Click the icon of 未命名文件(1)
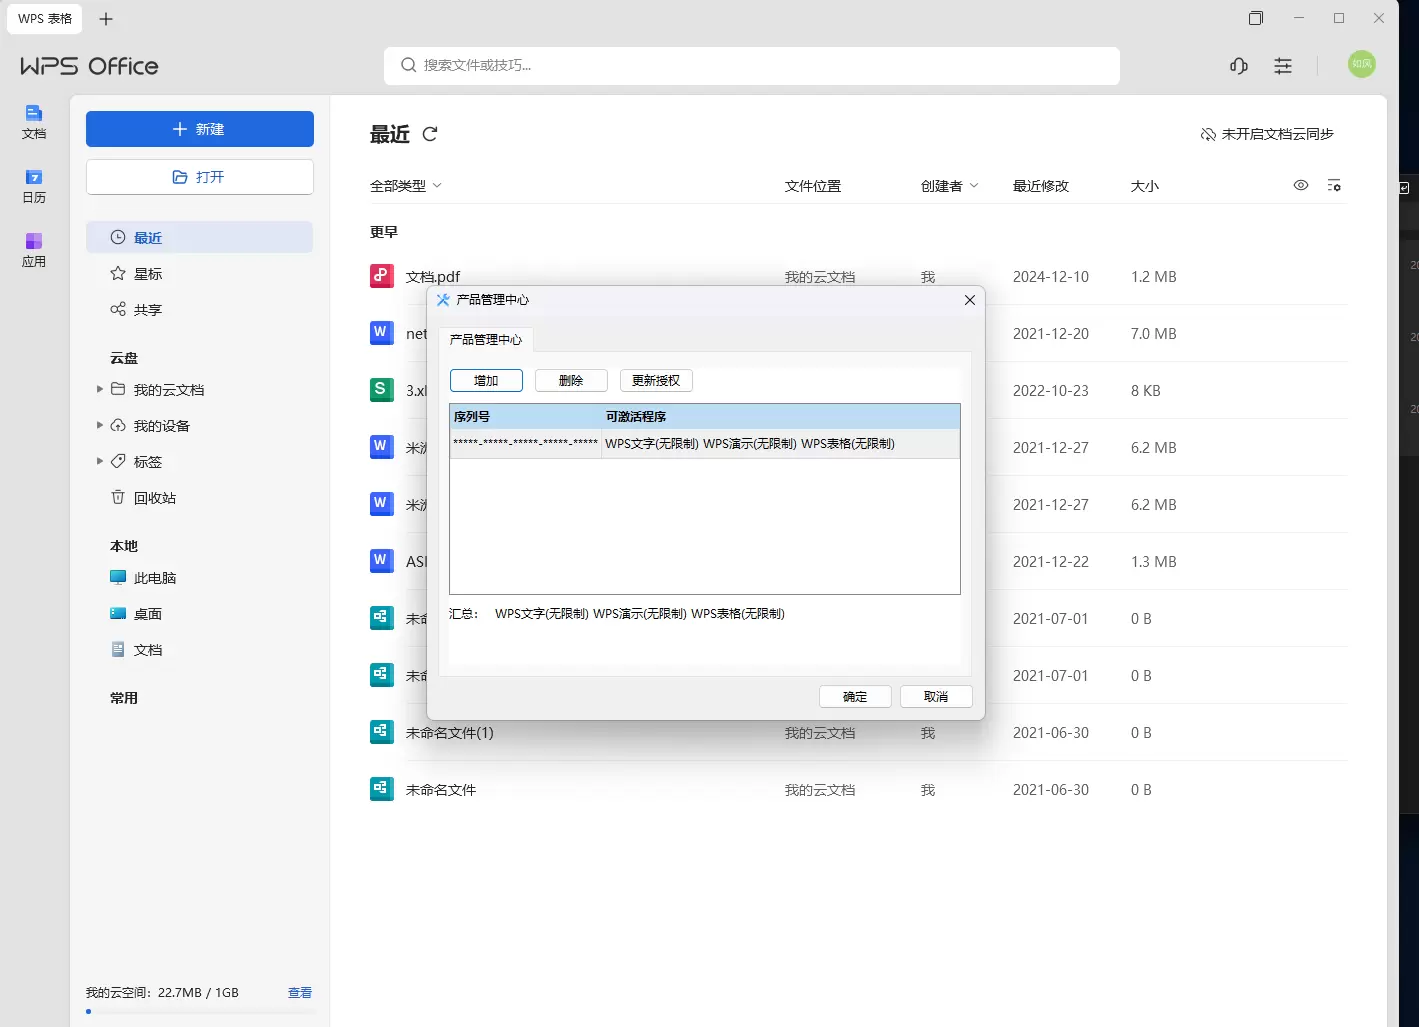This screenshot has width=1419, height=1027. [382, 732]
